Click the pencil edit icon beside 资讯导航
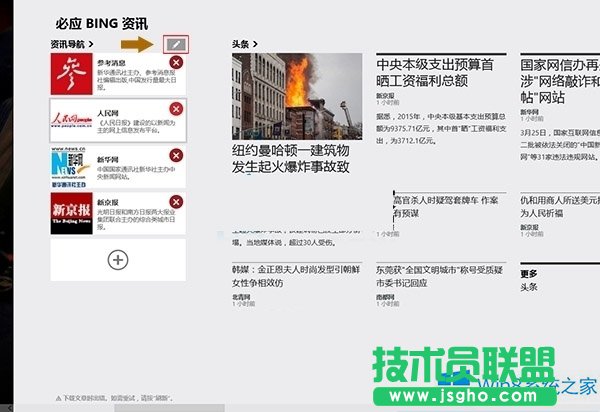The width and height of the screenshot is (600, 412). [x=176, y=44]
